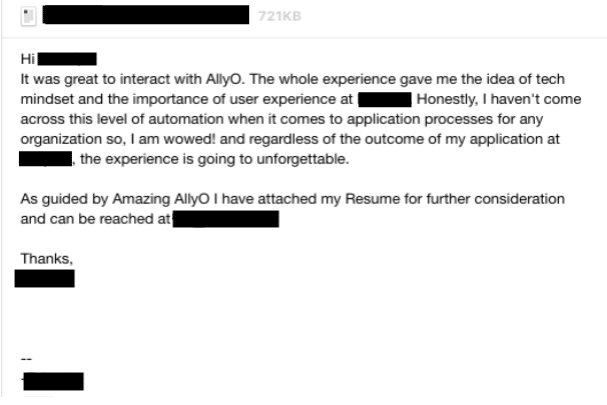Select the redacted name after Hi

(x=67, y=59)
